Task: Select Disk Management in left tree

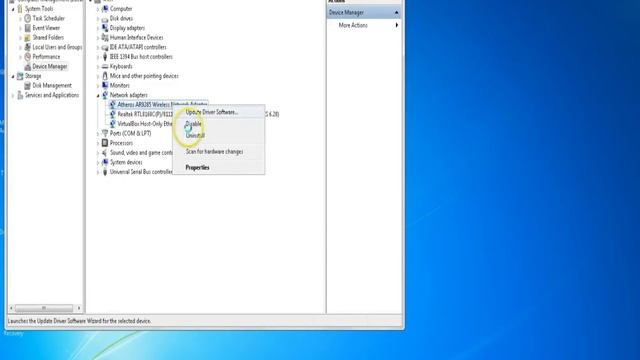Action: pyautogui.click(x=52, y=85)
